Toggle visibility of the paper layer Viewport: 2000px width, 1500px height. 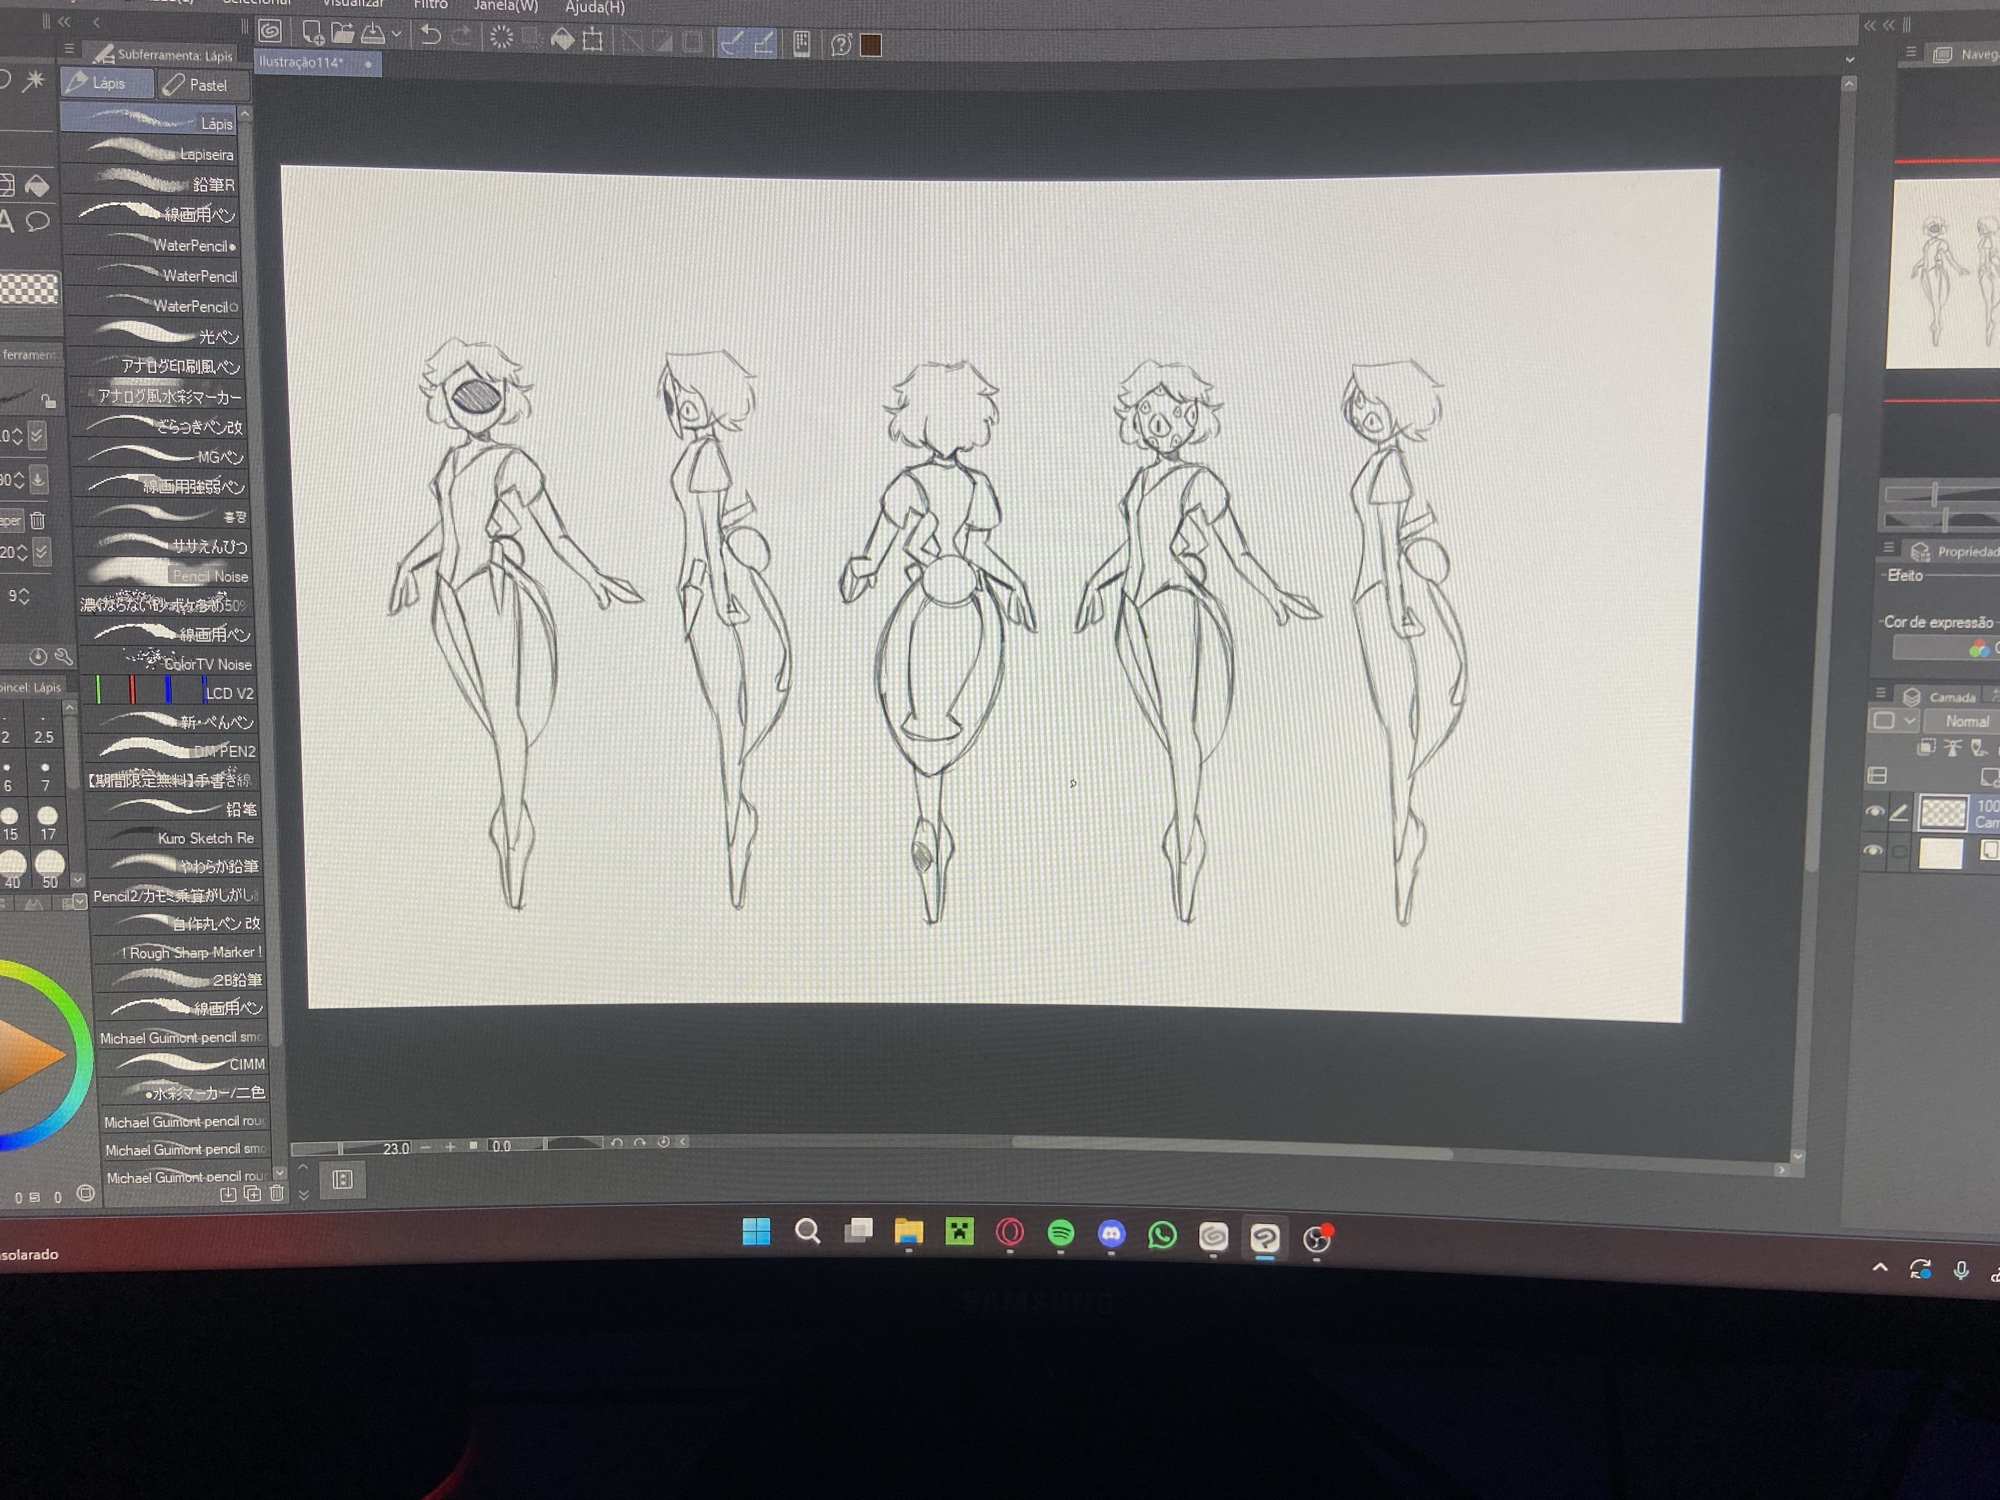pos(1873,851)
